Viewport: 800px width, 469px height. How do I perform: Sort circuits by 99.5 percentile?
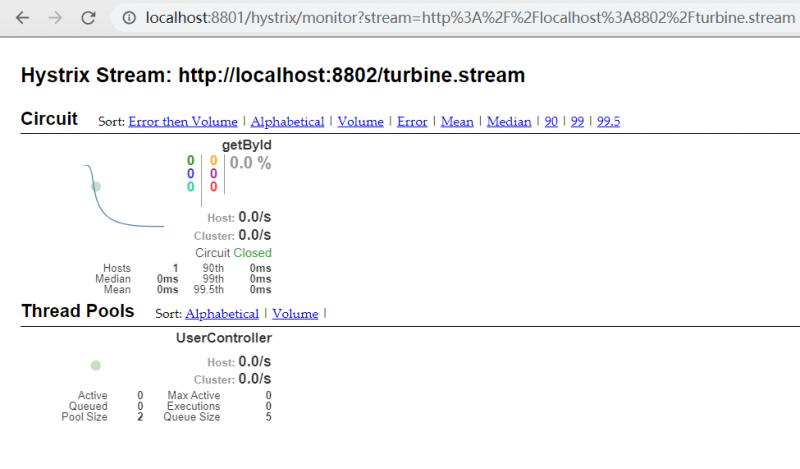(x=609, y=121)
